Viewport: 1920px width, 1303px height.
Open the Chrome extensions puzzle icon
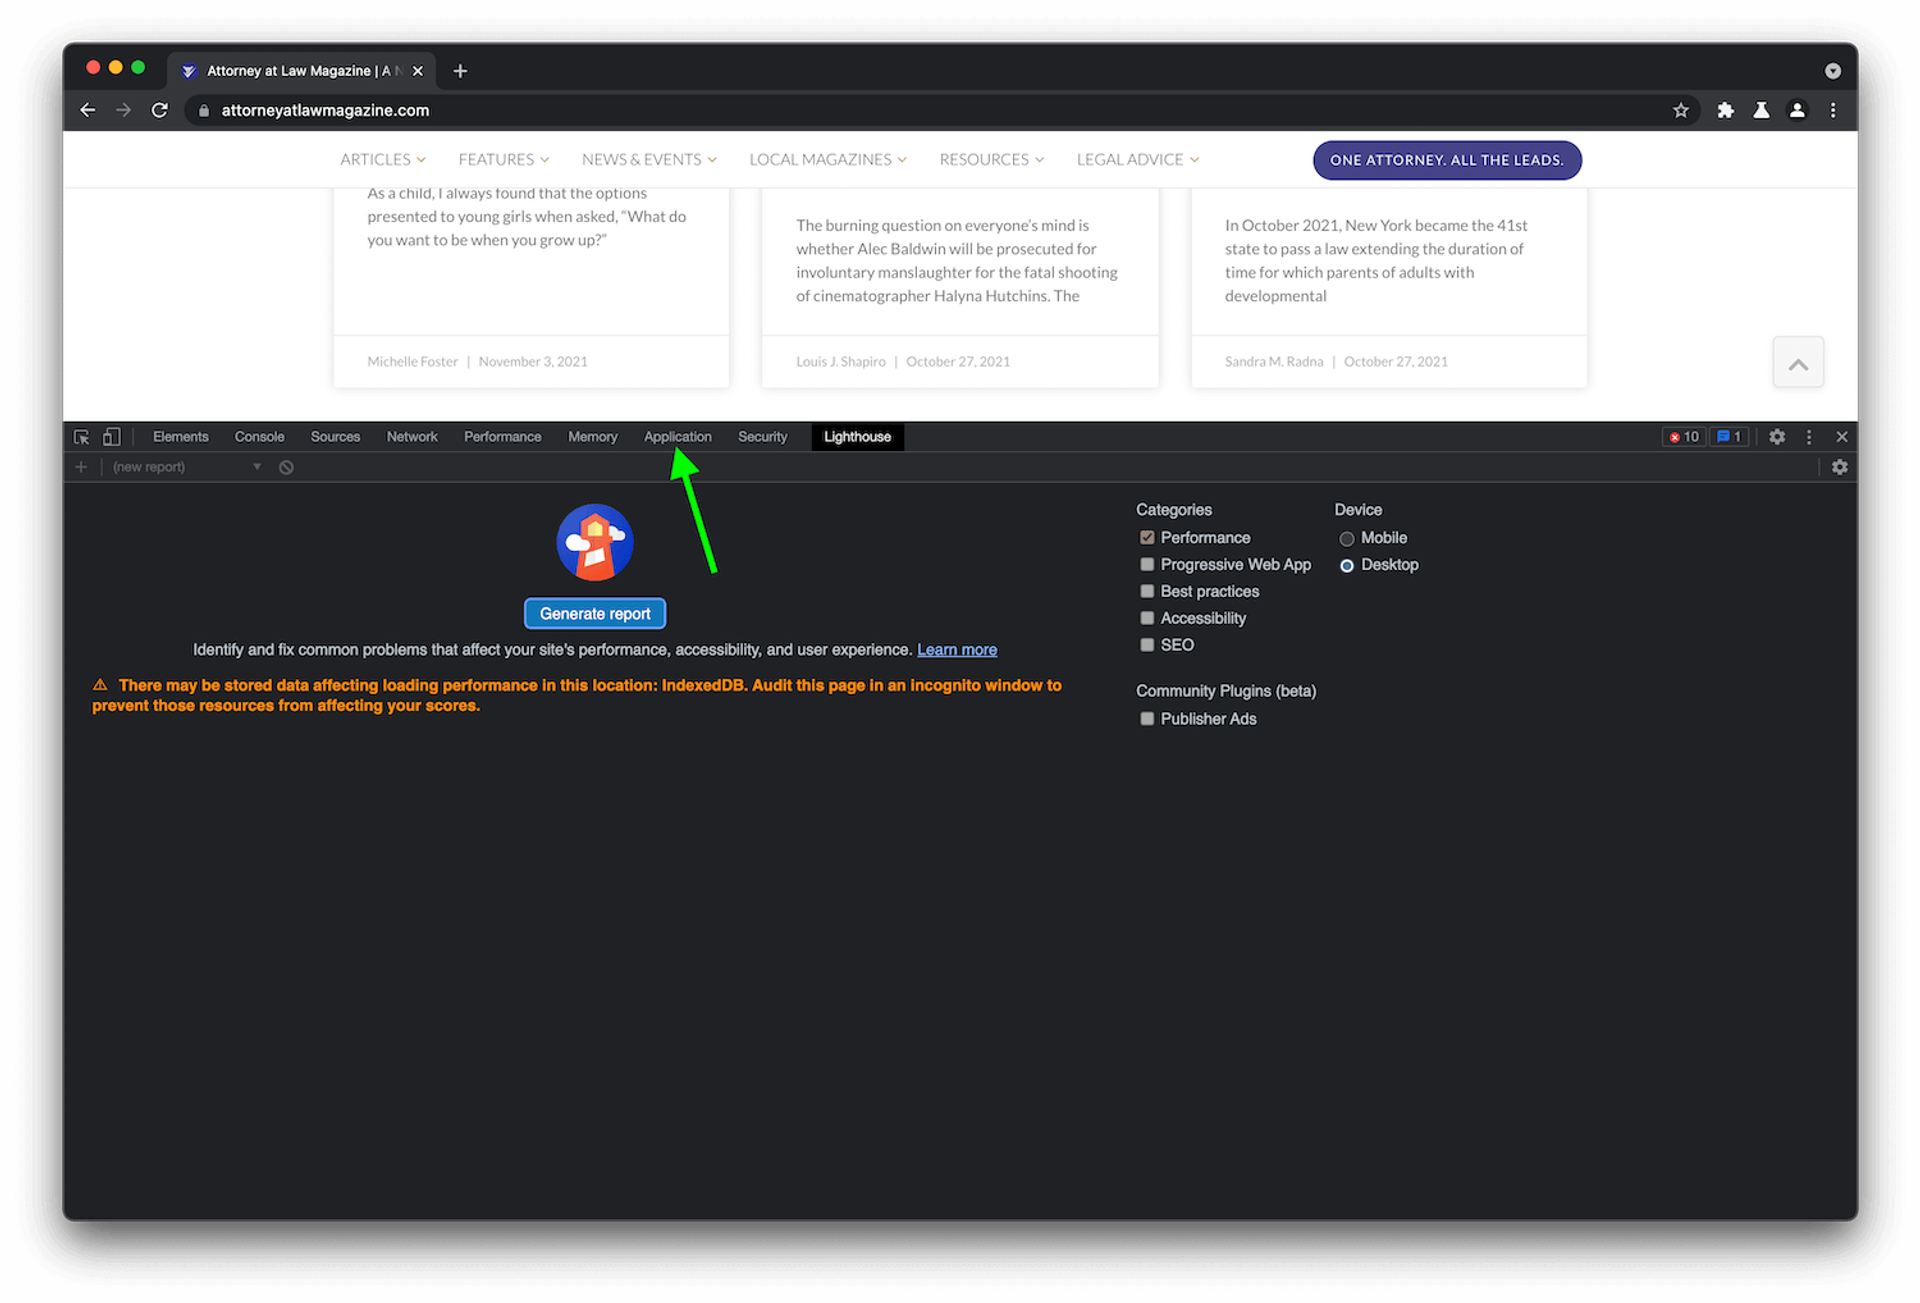point(1725,111)
